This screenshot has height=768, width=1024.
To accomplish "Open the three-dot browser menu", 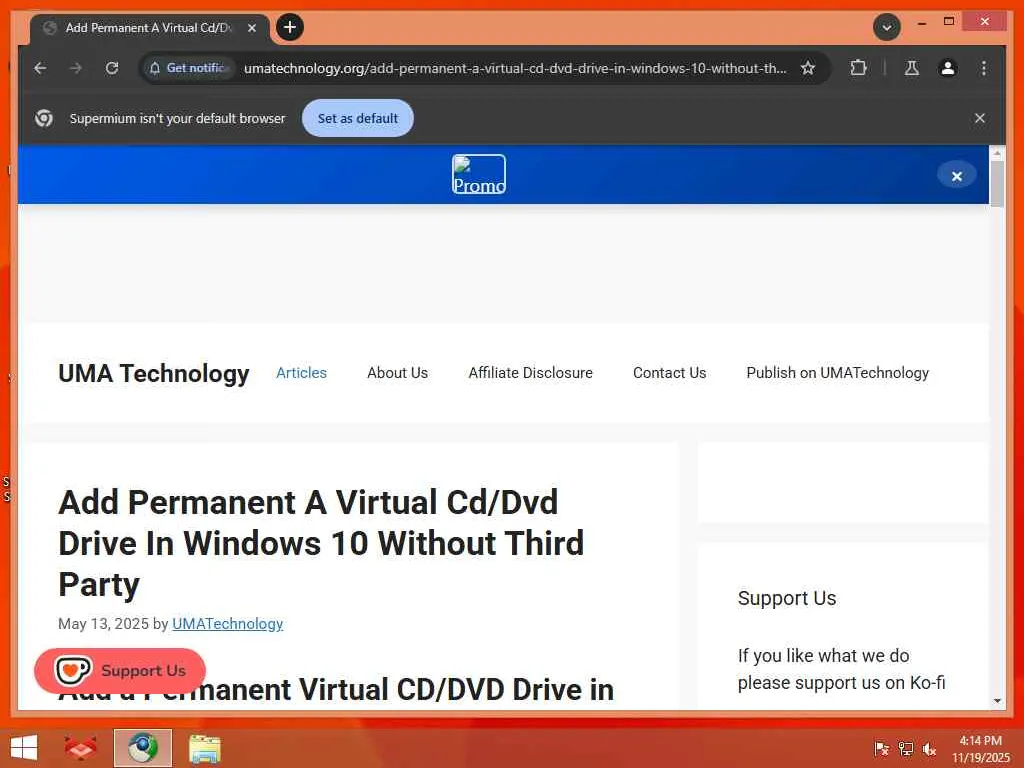I will pyautogui.click(x=984, y=68).
